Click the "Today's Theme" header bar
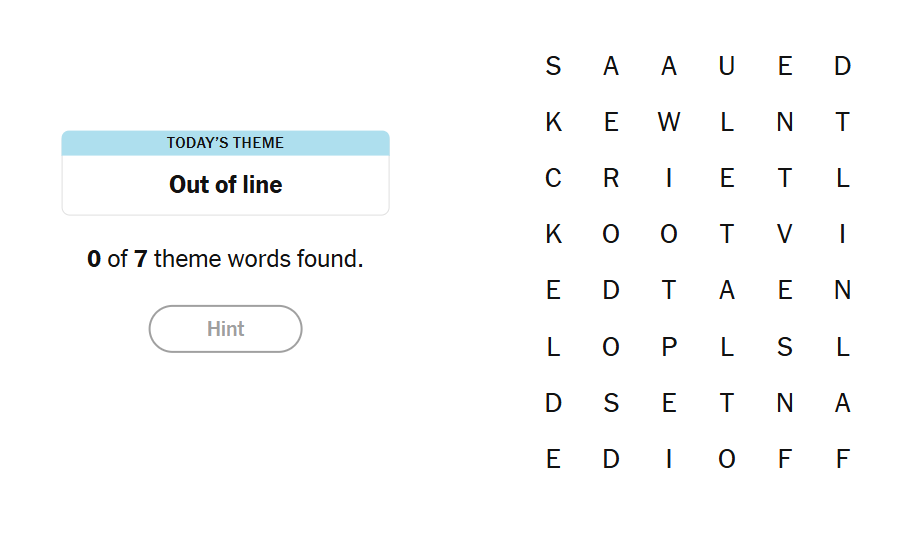This screenshot has height=538, width=916. pyautogui.click(x=225, y=143)
